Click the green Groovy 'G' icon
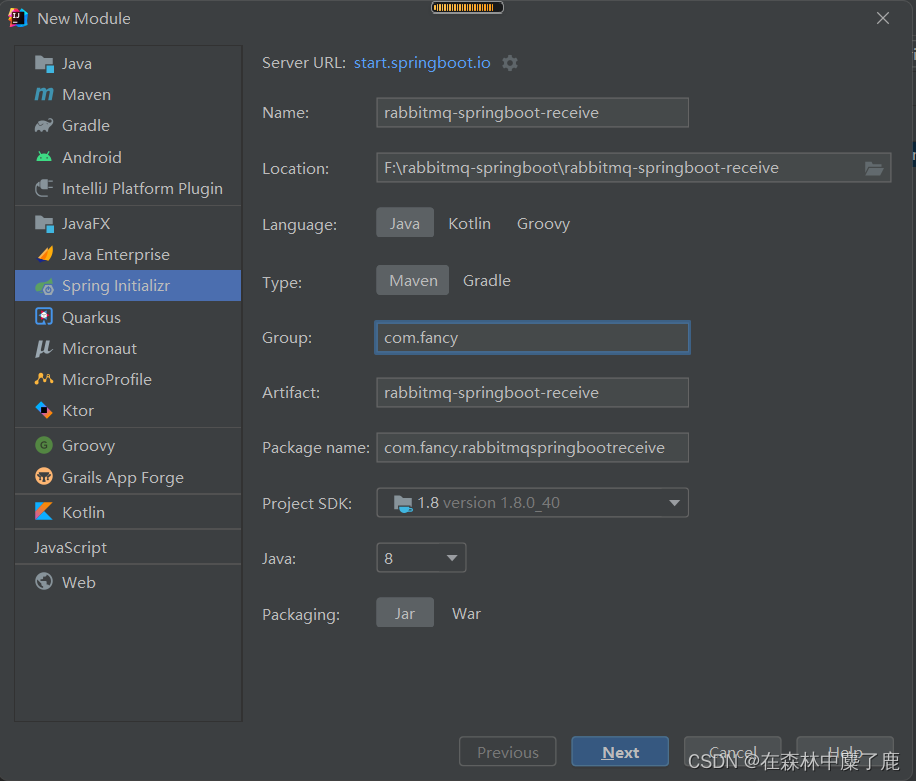Viewport: 916px width, 781px height. click(x=44, y=445)
